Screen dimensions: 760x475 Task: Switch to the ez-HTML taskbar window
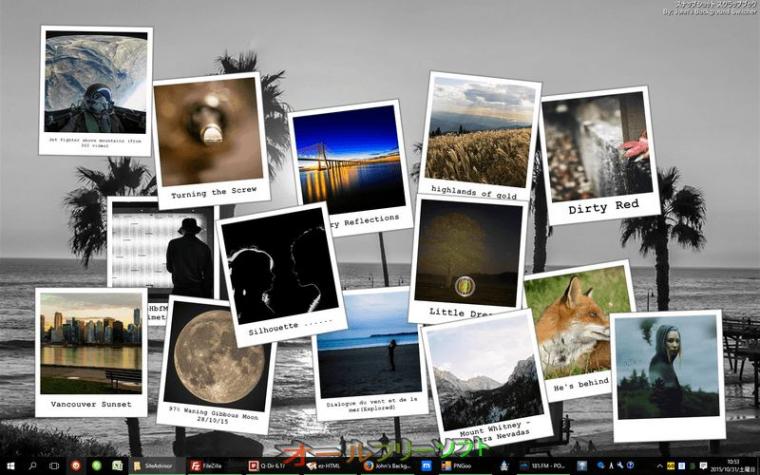(331, 466)
